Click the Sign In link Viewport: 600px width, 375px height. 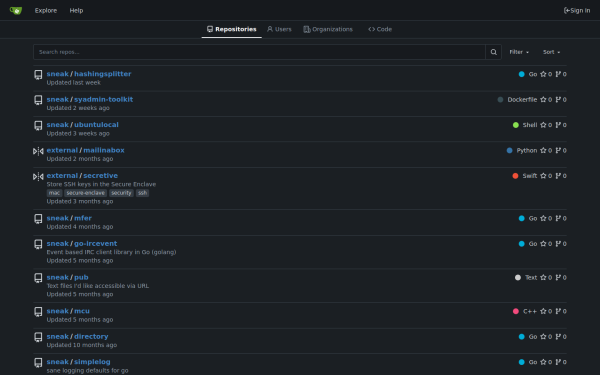[577, 10]
